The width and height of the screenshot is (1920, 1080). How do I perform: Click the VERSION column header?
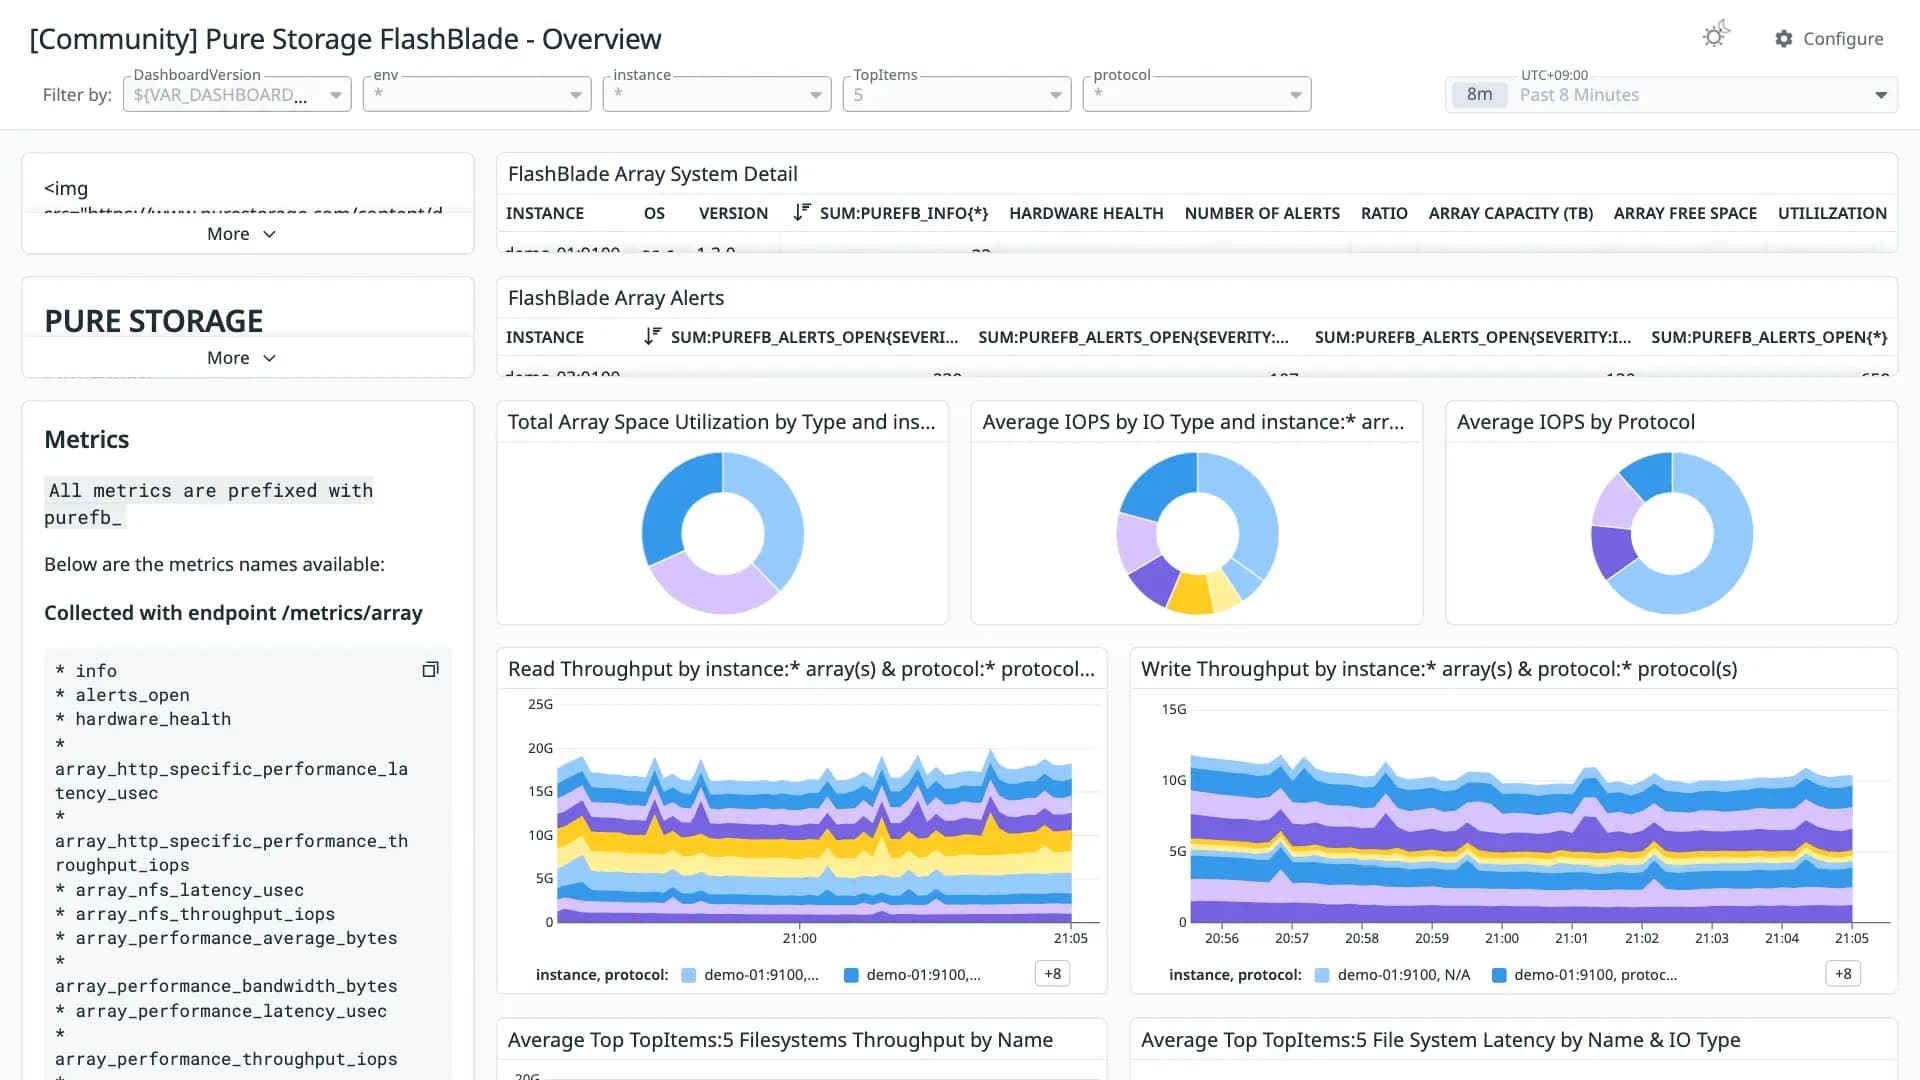pyautogui.click(x=733, y=213)
